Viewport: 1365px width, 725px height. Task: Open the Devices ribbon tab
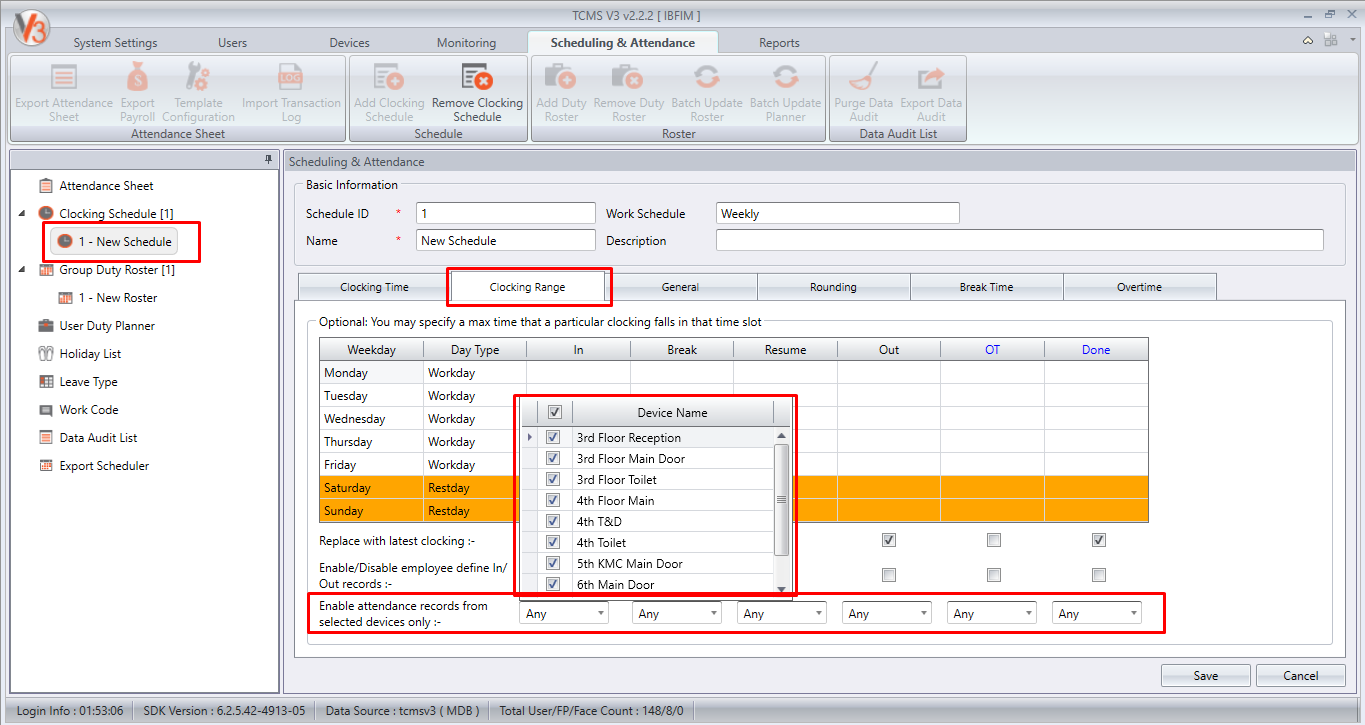(x=349, y=43)
